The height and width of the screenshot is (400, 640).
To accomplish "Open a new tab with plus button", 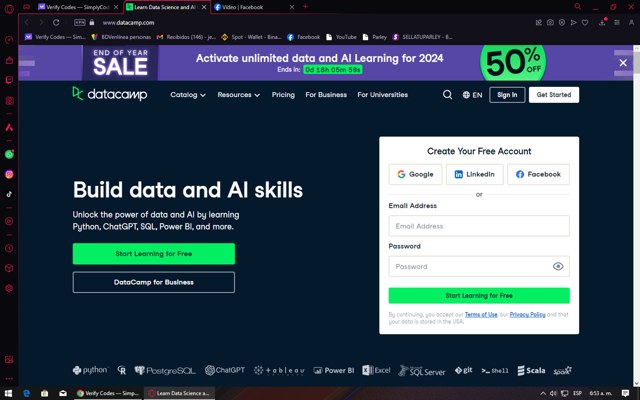I will point(305,6).
